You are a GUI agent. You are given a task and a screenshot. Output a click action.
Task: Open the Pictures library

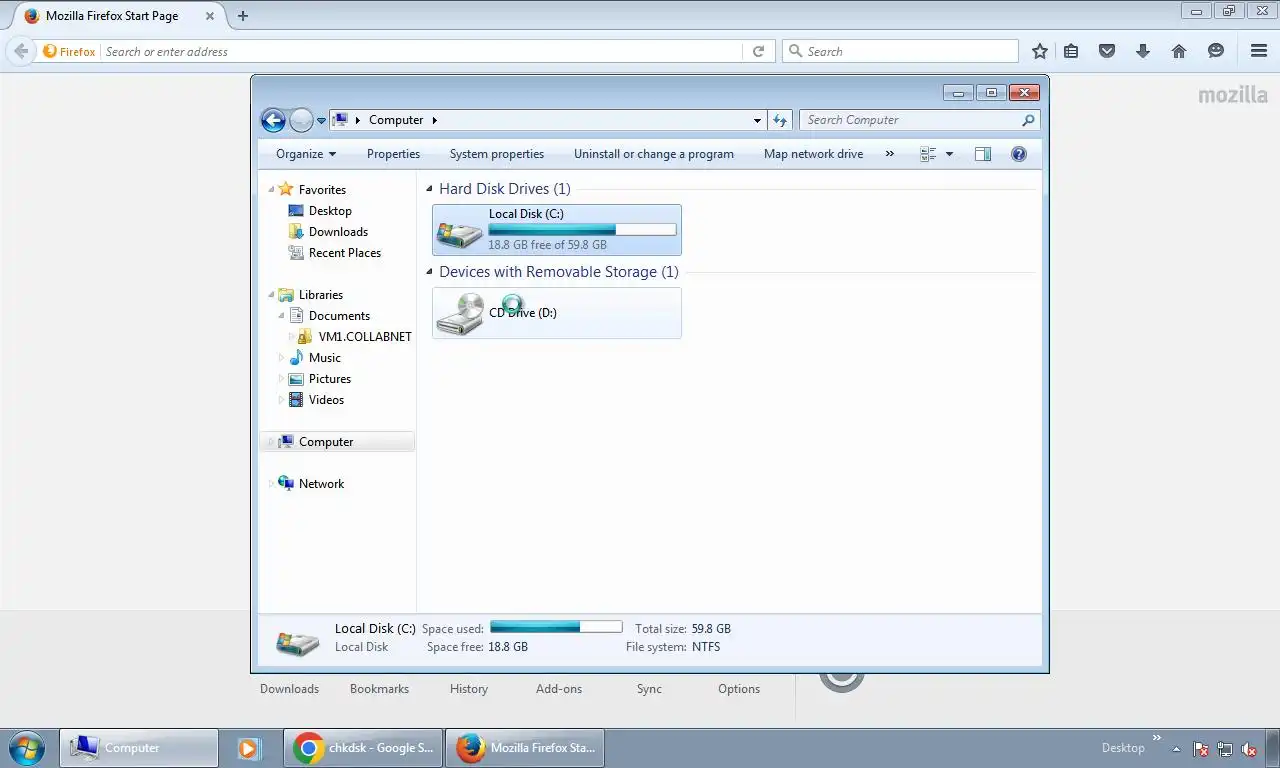tap(329, 379)
